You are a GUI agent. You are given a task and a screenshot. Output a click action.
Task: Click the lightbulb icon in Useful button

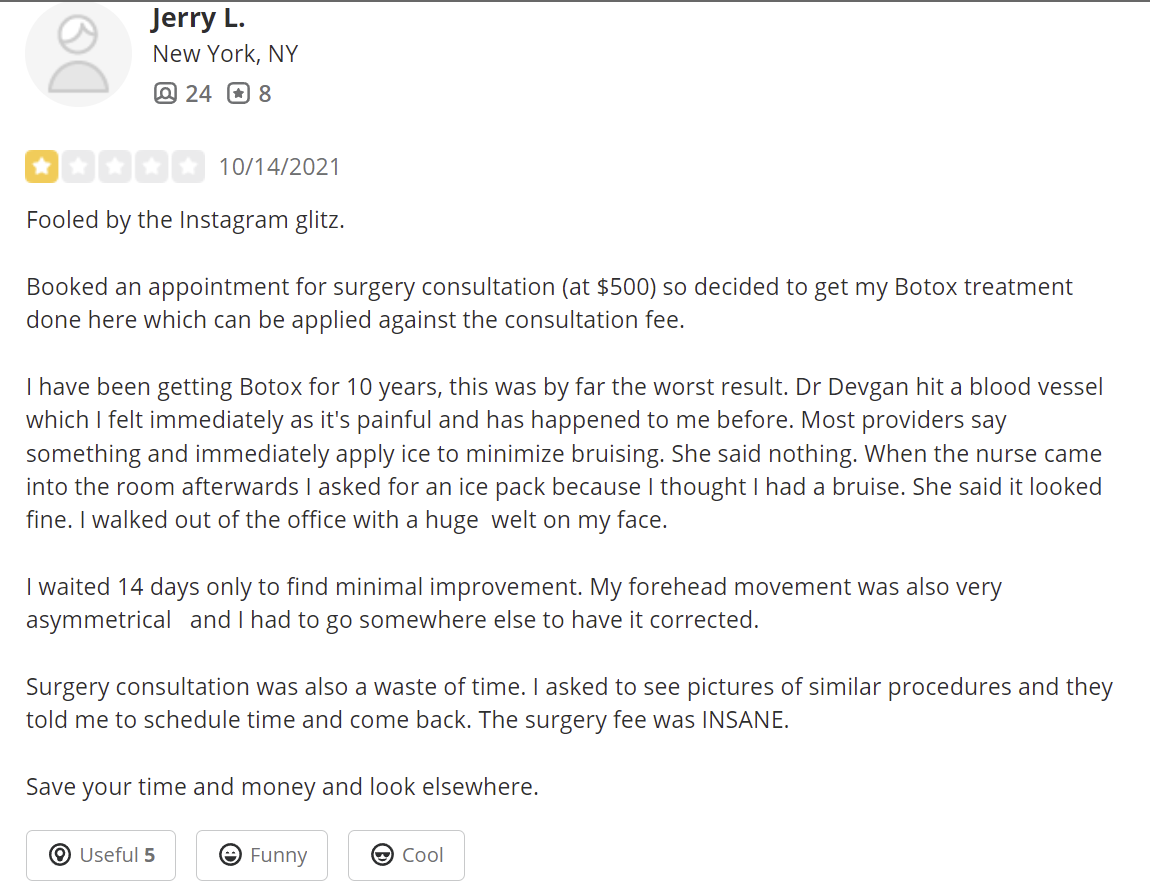(60, 855)
